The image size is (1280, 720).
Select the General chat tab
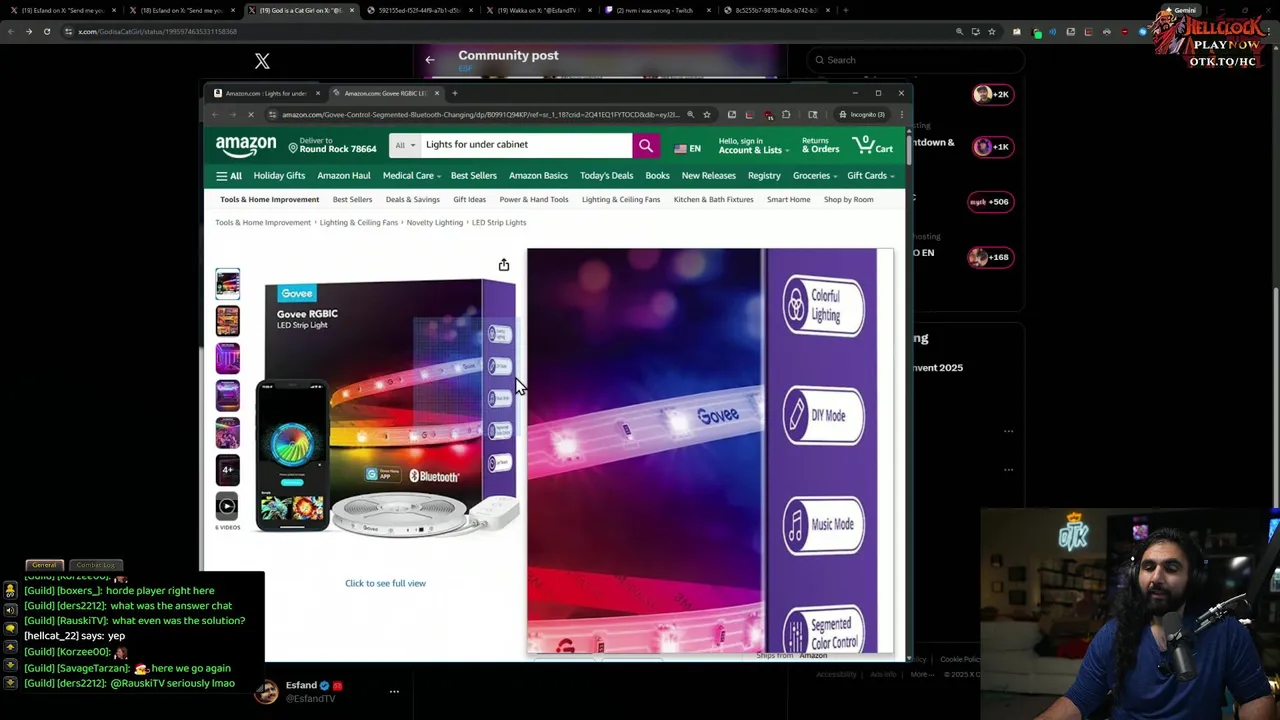click(44, 566)
